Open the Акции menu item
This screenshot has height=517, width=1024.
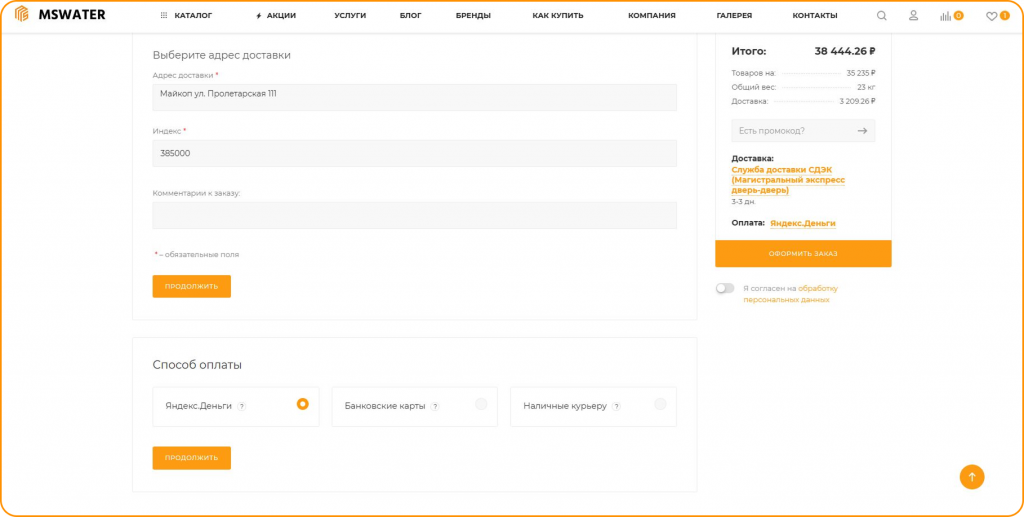[x=276, y=16]
